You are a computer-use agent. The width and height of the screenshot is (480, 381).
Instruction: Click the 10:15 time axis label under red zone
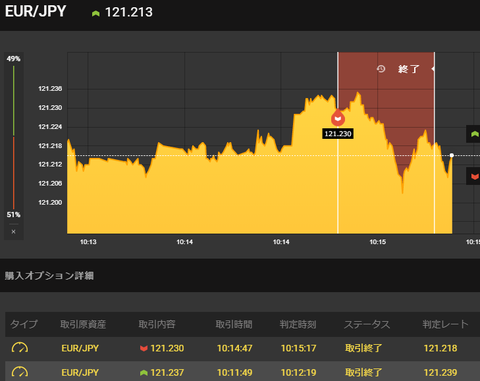[x=378, y=242]
